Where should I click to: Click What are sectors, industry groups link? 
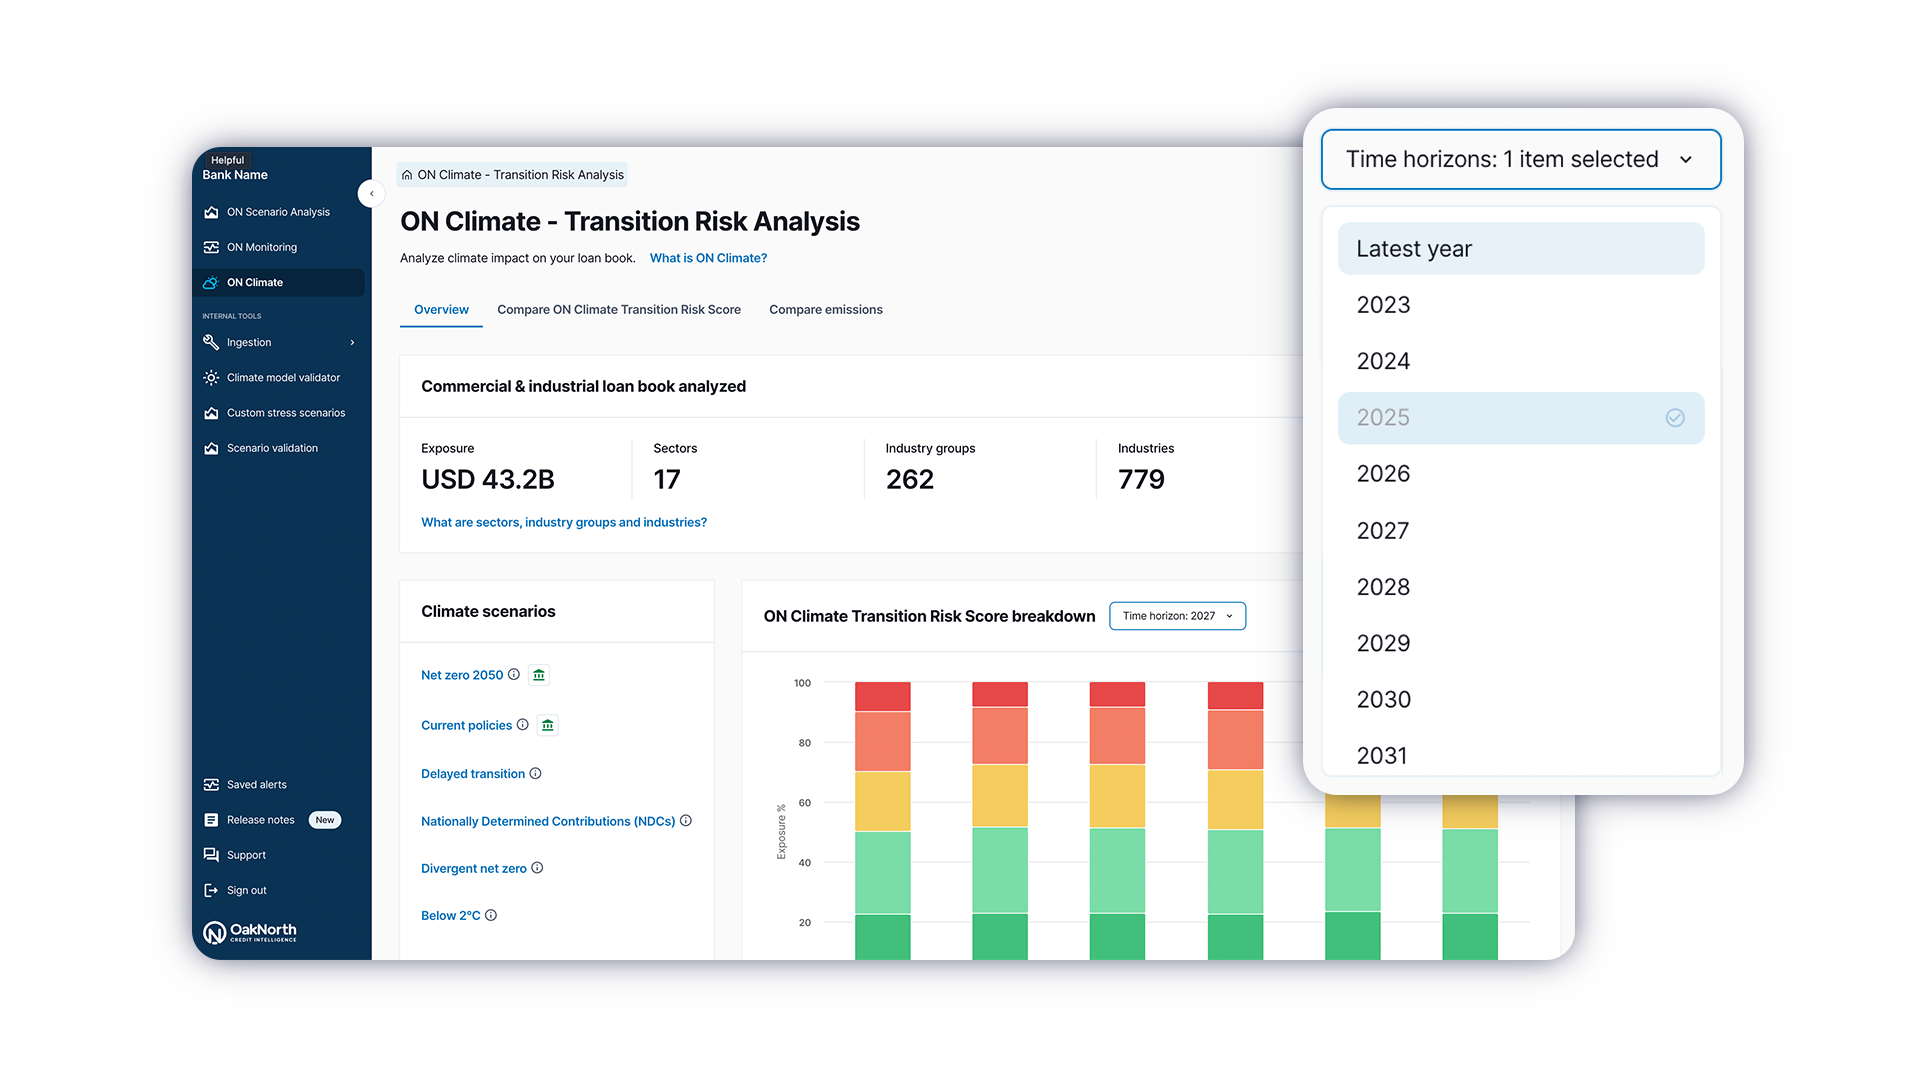click(x=564, y=522)
